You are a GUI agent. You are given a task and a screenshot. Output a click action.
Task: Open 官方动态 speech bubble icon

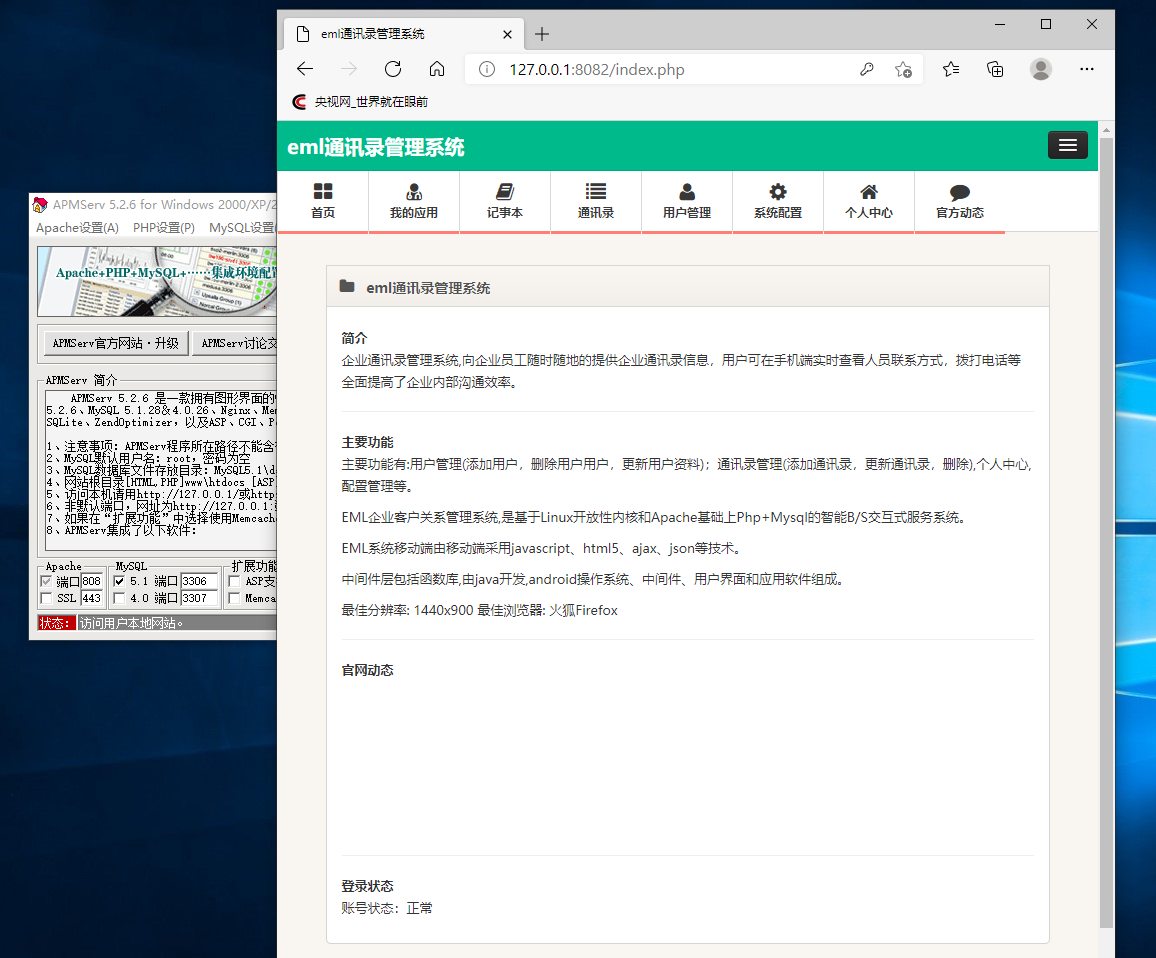[960, 192]
